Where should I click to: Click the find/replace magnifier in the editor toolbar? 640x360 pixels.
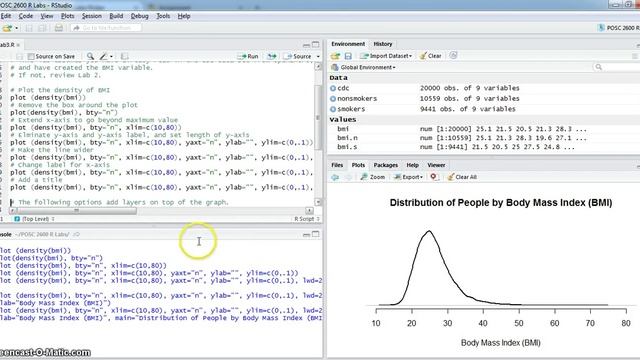point(90,56)
